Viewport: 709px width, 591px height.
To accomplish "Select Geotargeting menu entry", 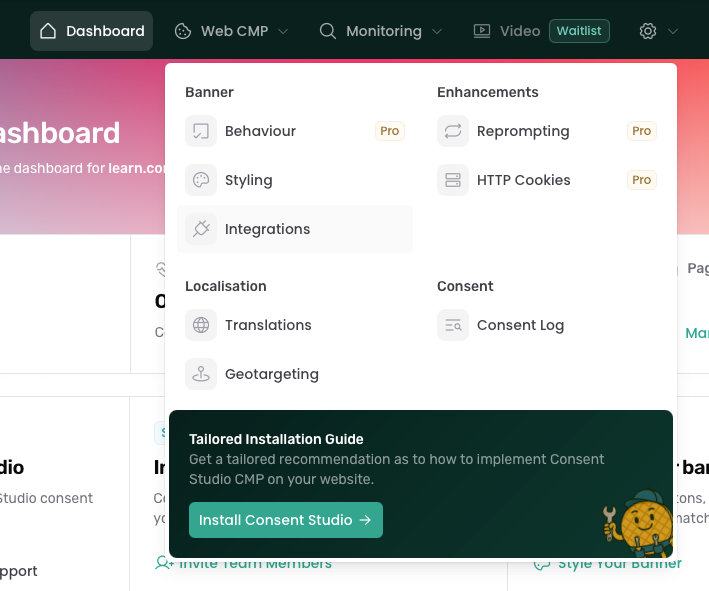I will (x=295, y=374).
